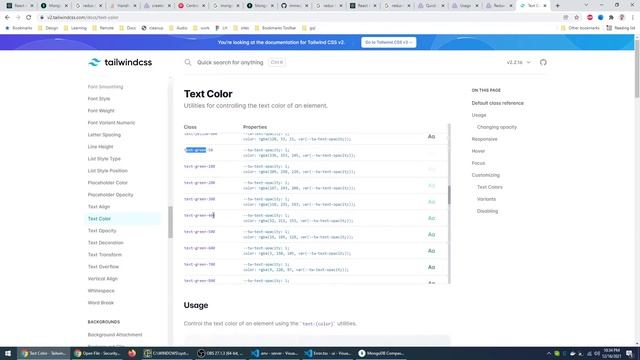Open the taskbar clock and date
This screenshot has height=360, width=640.
(611, 353)
